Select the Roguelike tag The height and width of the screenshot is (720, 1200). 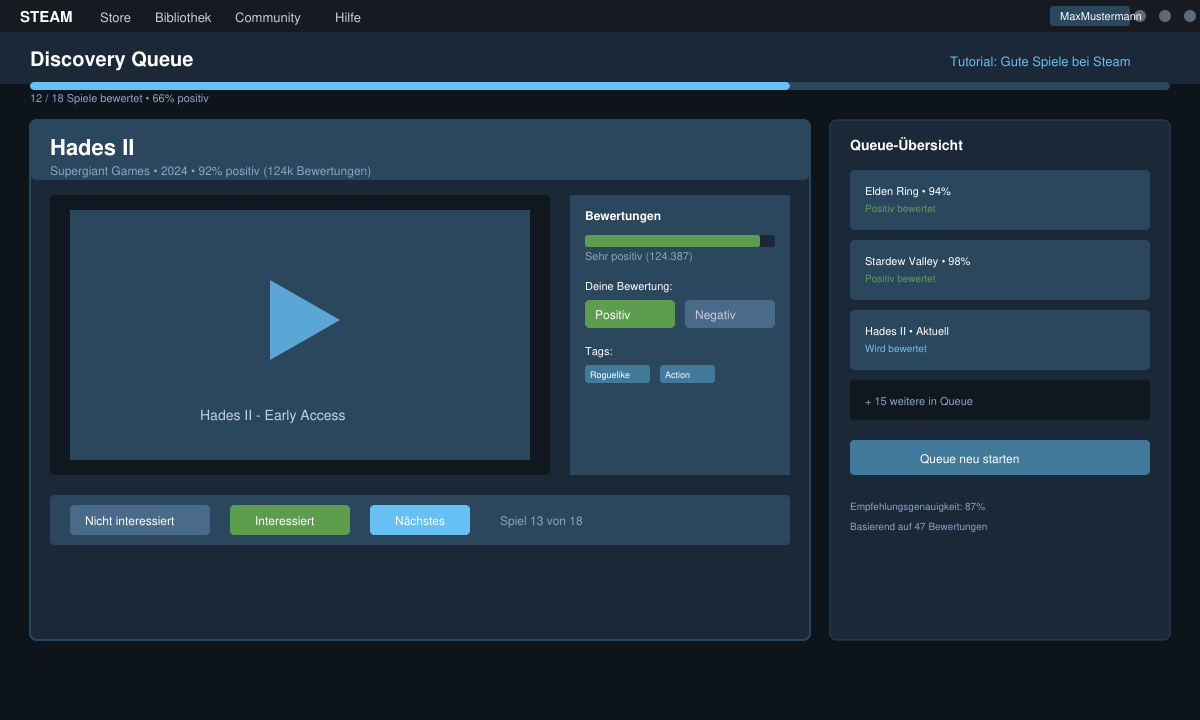pyautogui.click(x=617, y=374)
